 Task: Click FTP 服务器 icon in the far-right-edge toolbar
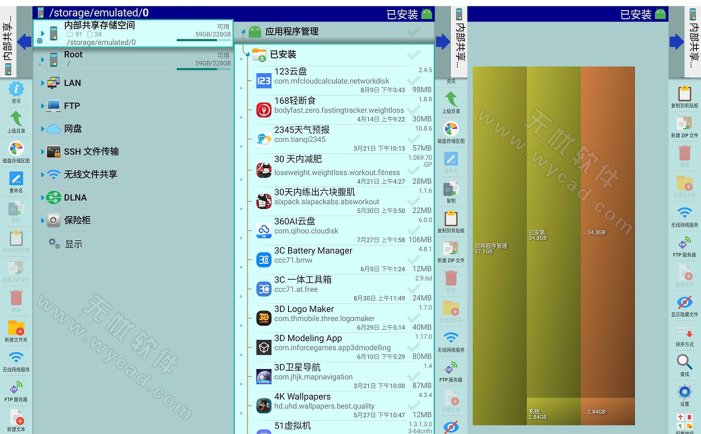pyautogui.click(x=684, y=243)
